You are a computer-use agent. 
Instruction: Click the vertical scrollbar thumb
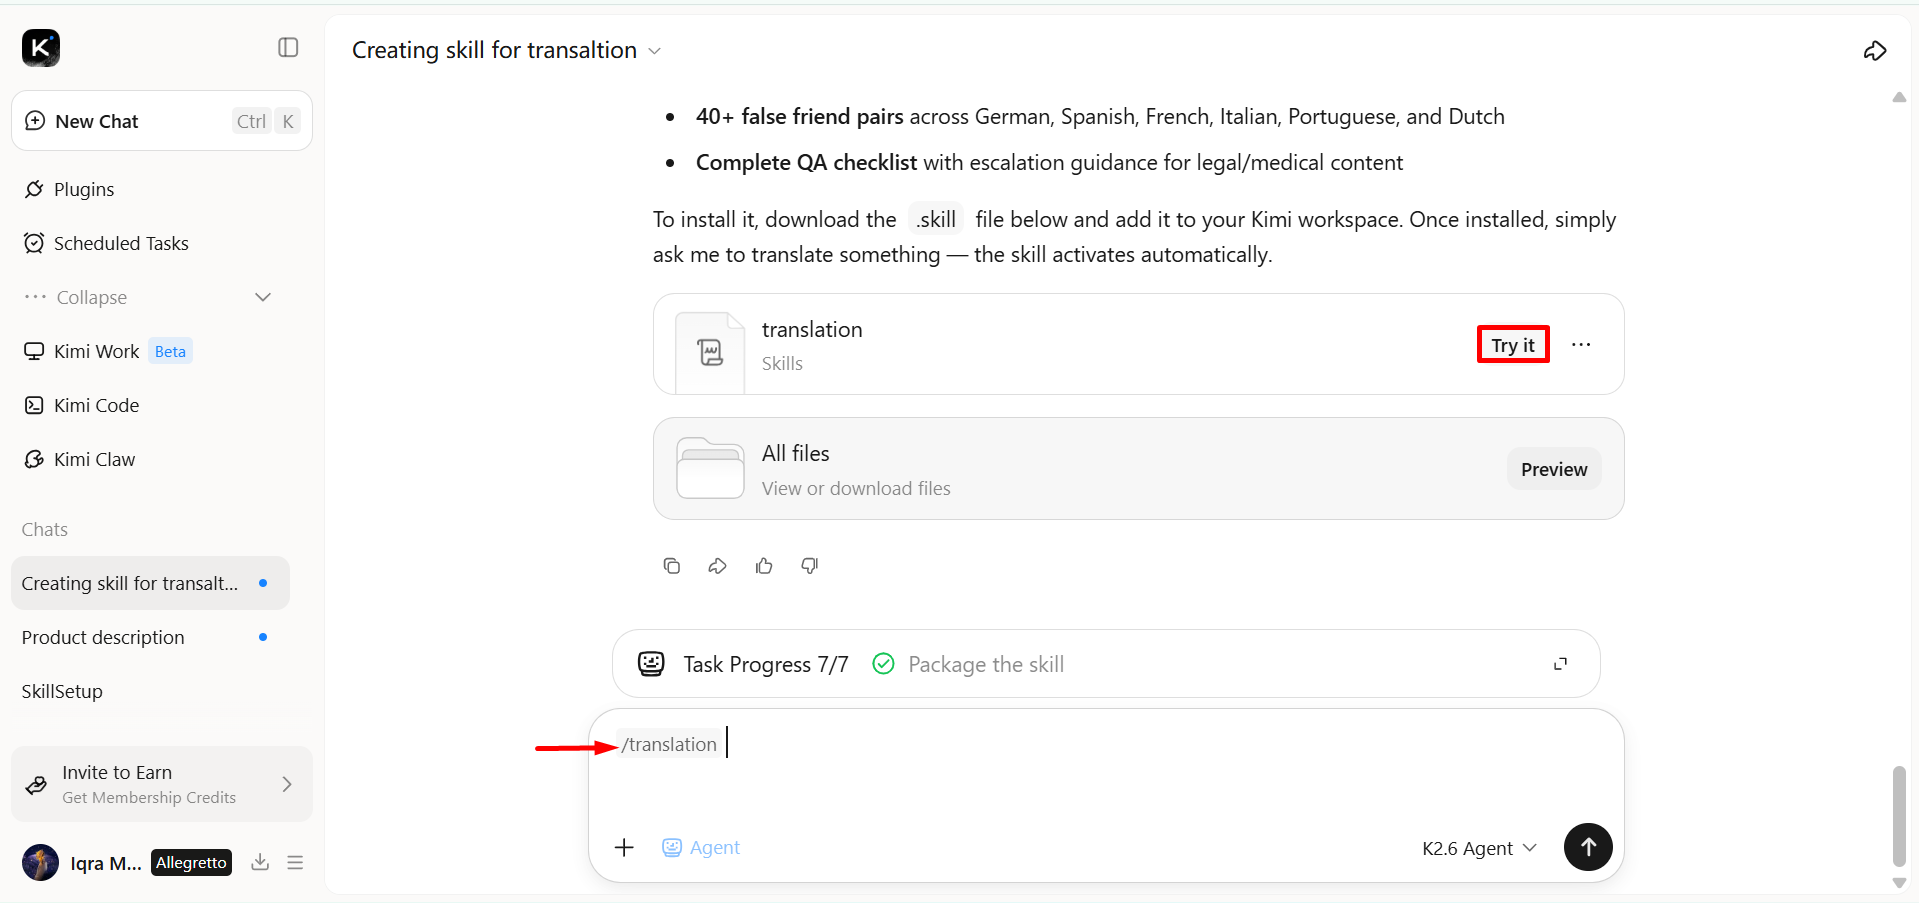point(1899,816)
